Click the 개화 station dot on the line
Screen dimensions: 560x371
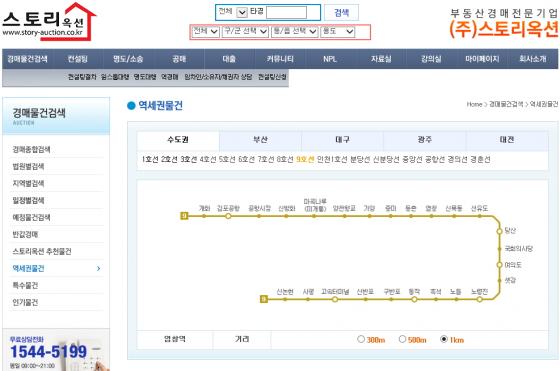204,216
